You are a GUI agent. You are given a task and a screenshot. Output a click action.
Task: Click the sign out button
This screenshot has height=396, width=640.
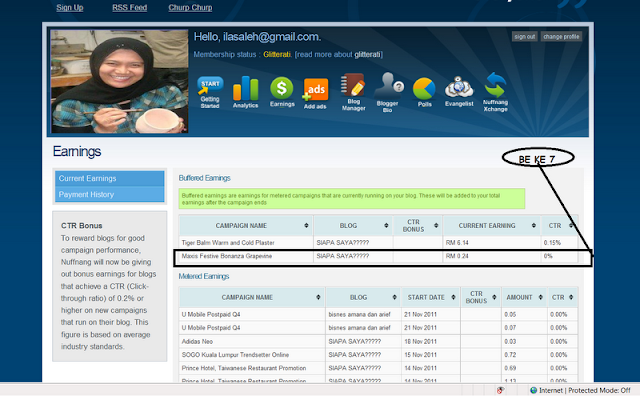click(x=524, y=36)
